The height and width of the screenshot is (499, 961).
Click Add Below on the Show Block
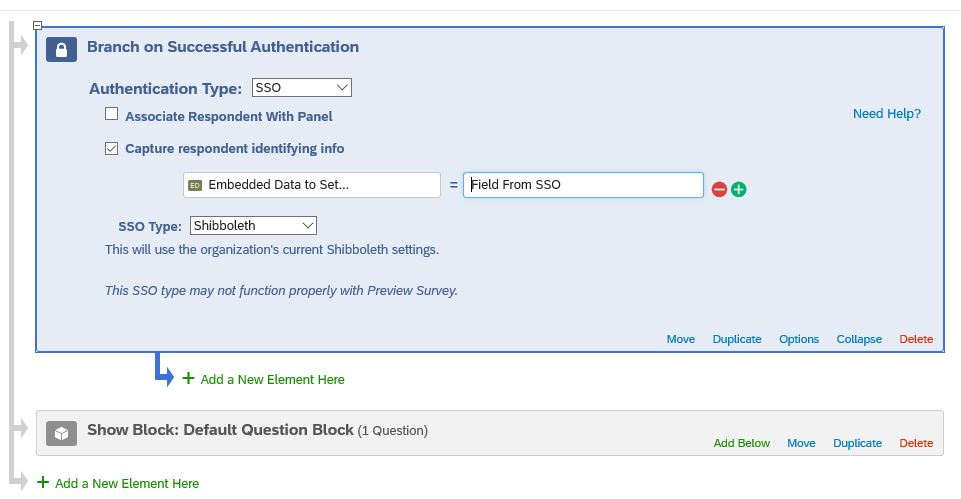(x=742, y=443)
